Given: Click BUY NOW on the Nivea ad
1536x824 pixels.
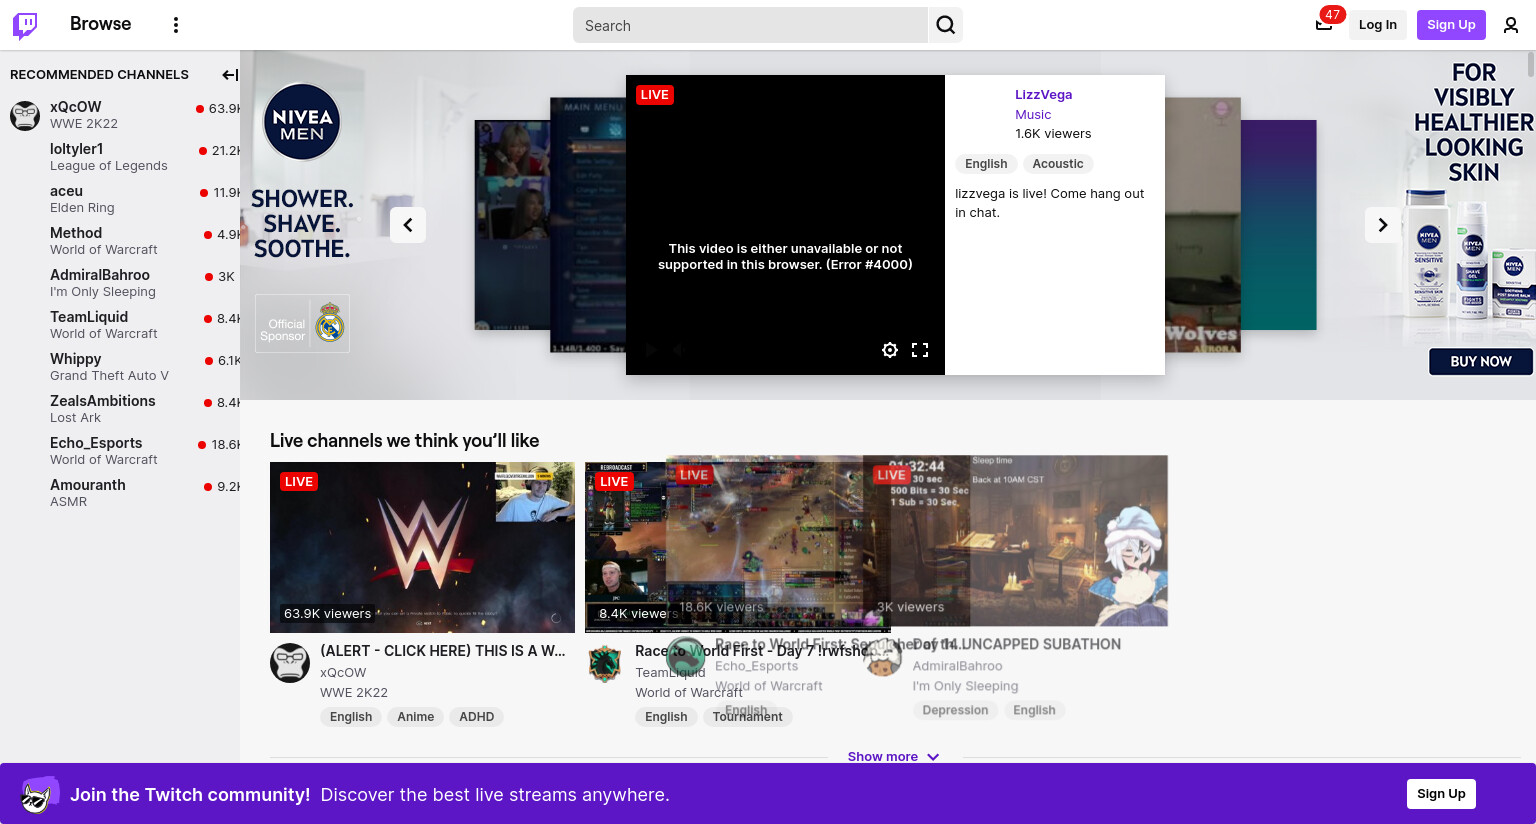Looking at the screenshot, I should 1480,362.
